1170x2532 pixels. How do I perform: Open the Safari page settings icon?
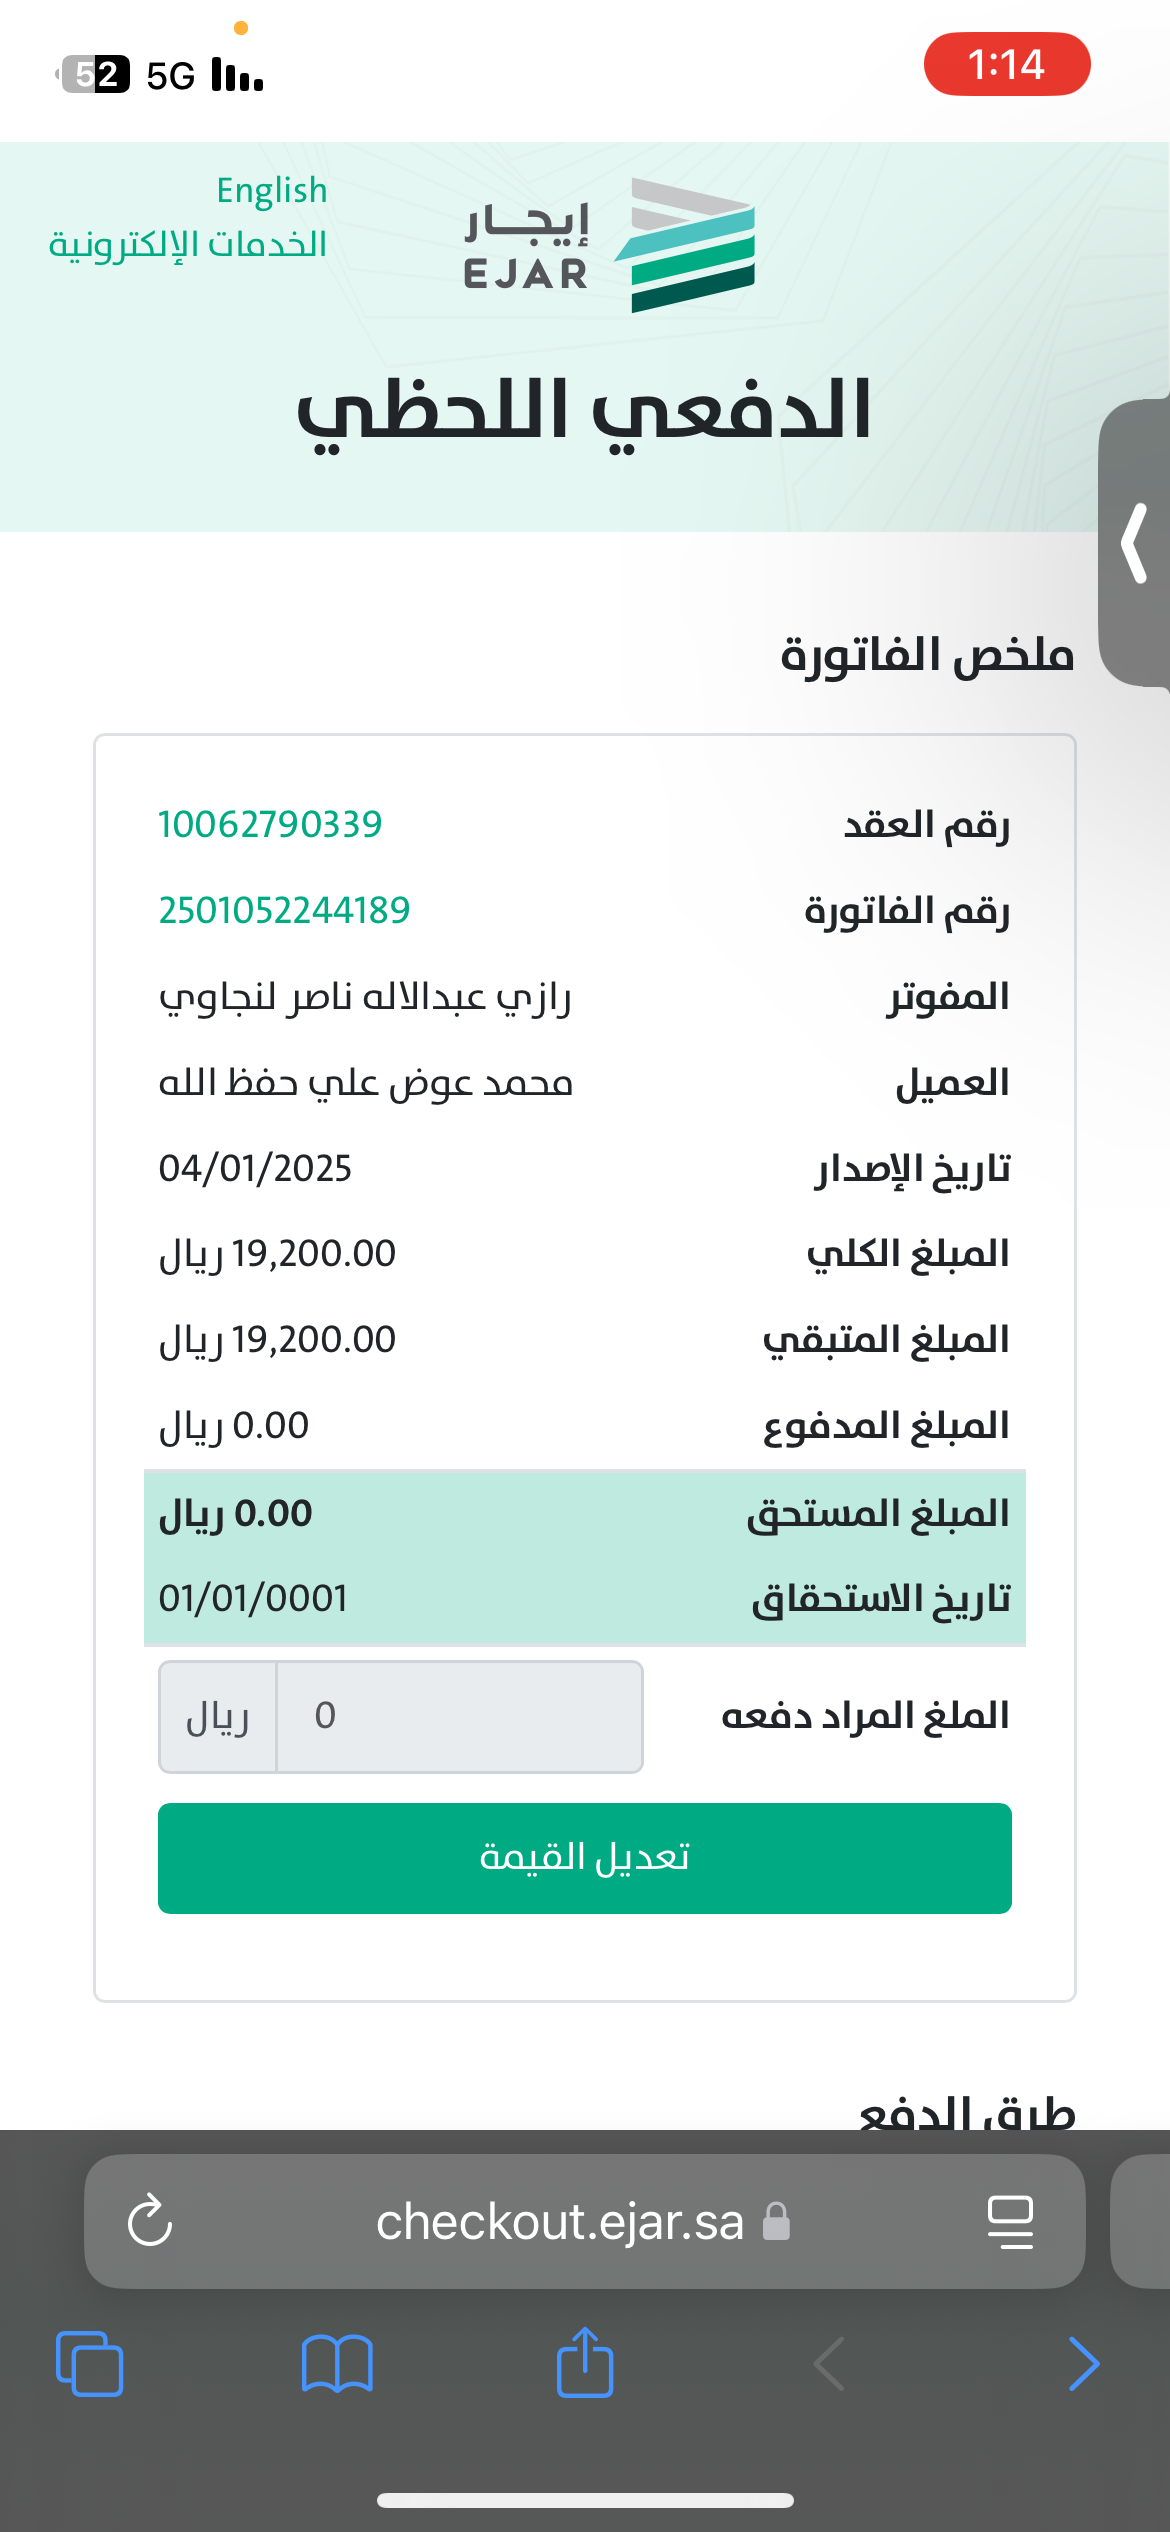[1010, 2221]
